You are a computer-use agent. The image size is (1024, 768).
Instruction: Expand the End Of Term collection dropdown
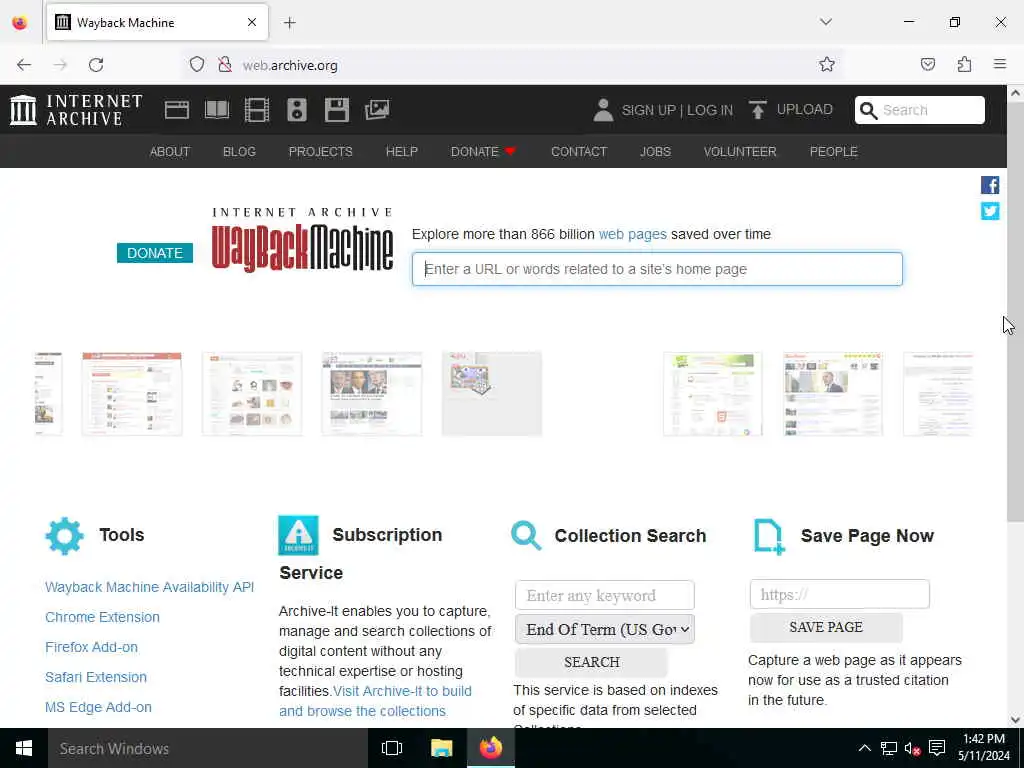pos(605,630)
